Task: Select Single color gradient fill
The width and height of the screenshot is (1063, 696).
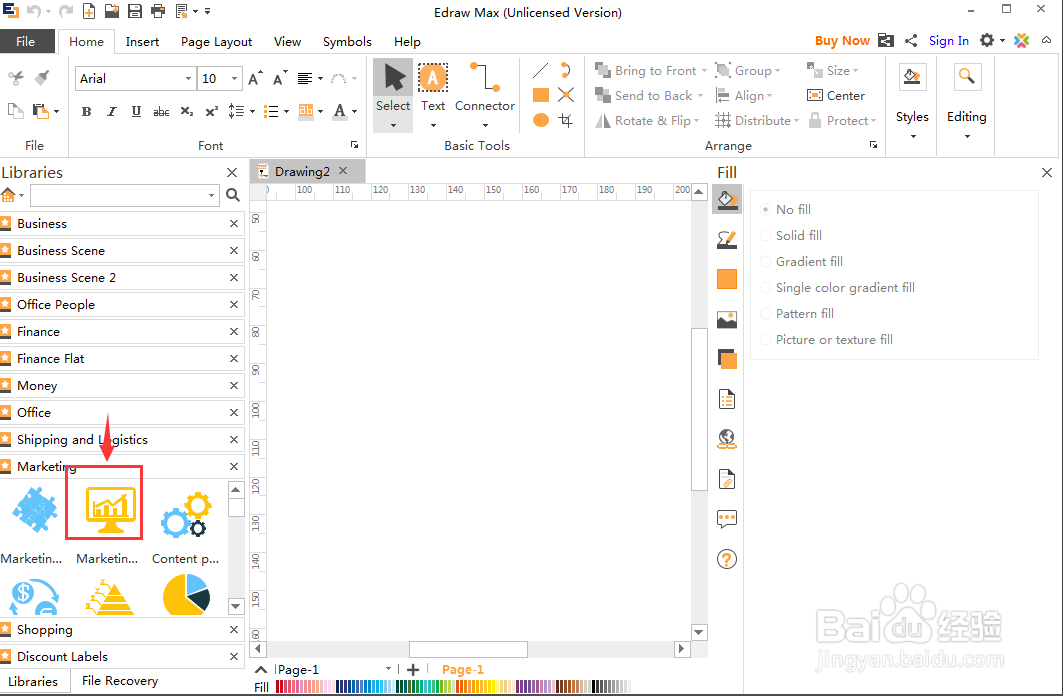Action: tap(837, 287)
